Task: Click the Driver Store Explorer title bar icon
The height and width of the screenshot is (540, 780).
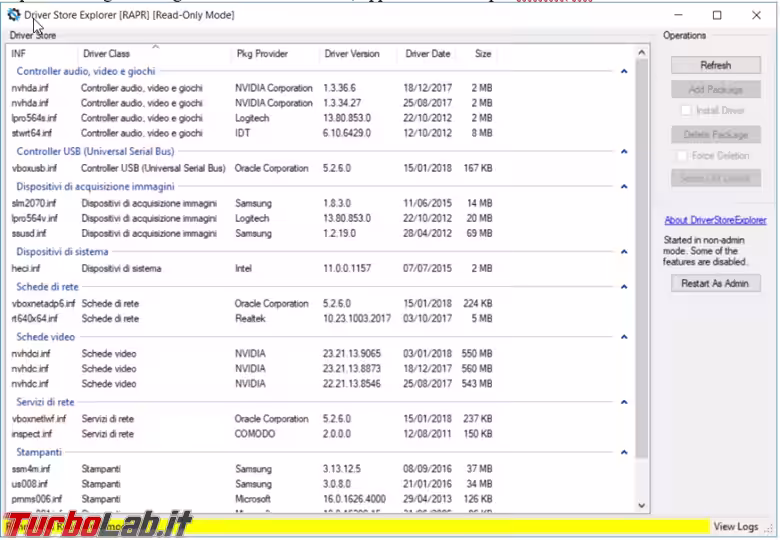Action: (x=13, y=15)
